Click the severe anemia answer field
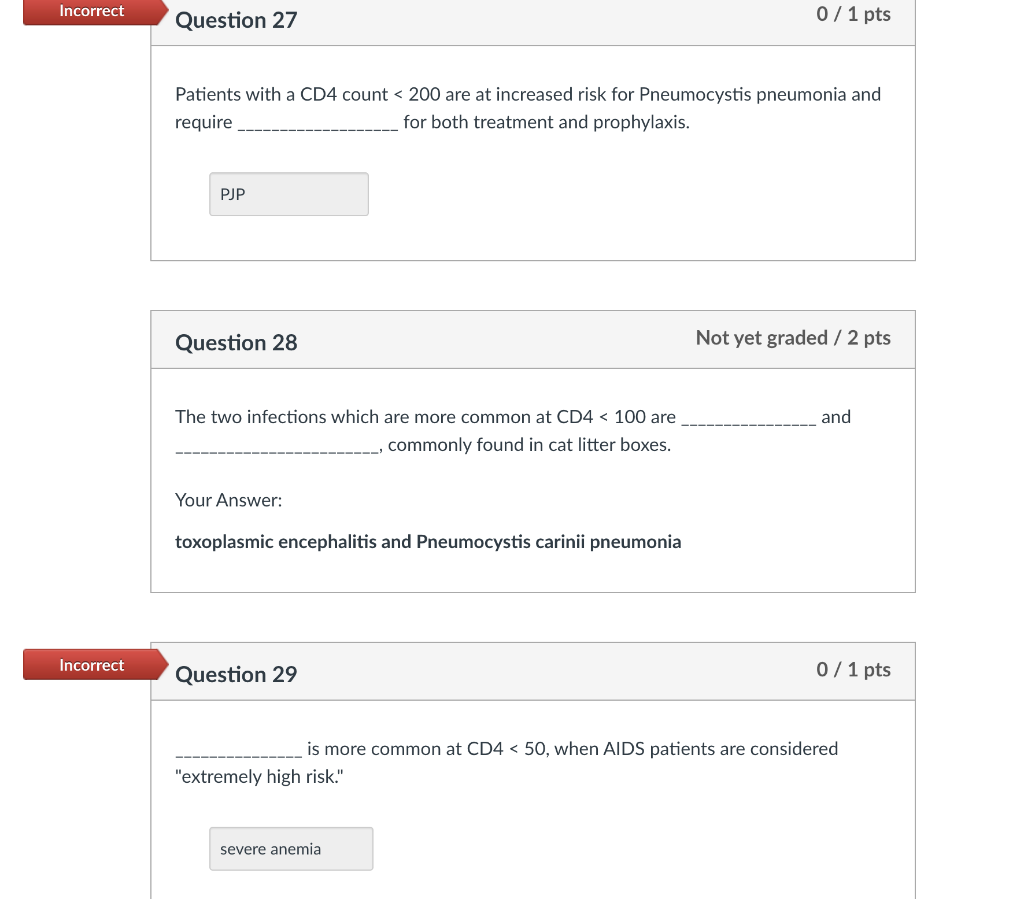 [x=291, y=848]
